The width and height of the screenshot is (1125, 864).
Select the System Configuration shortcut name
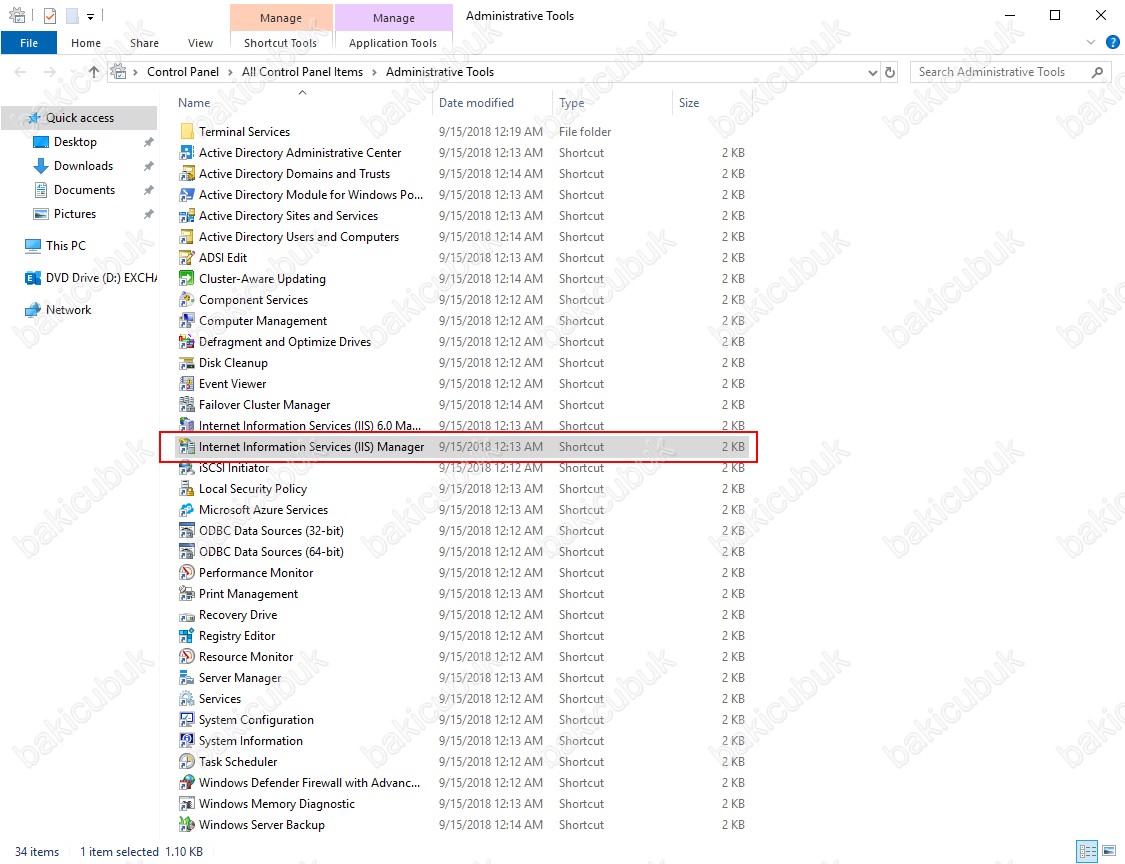click(x=256, y=720)
